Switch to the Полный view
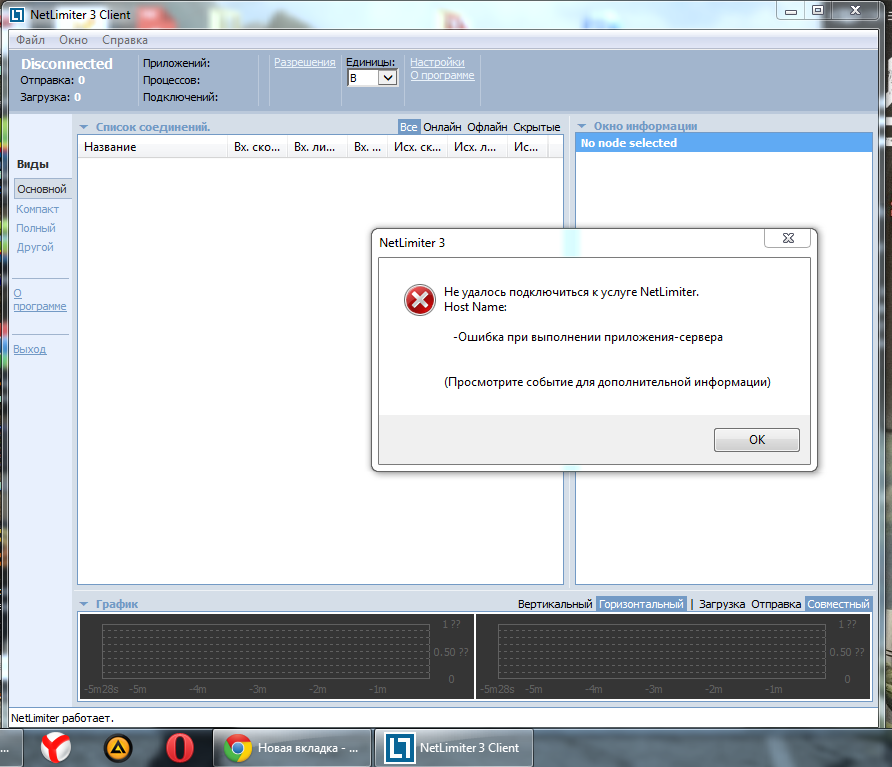Viewport: 892px width, 767px height. click(35, 228)
